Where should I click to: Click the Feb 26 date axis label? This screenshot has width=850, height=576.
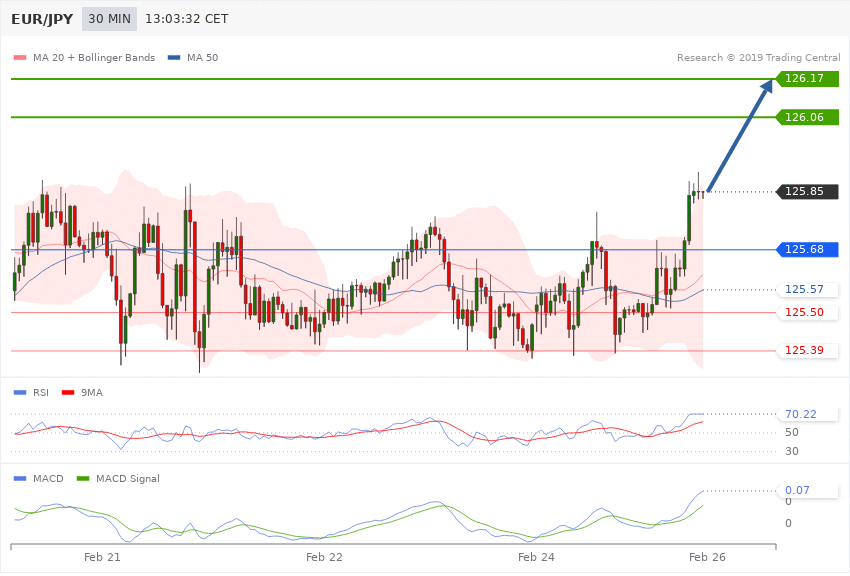(x=707, y=557)
